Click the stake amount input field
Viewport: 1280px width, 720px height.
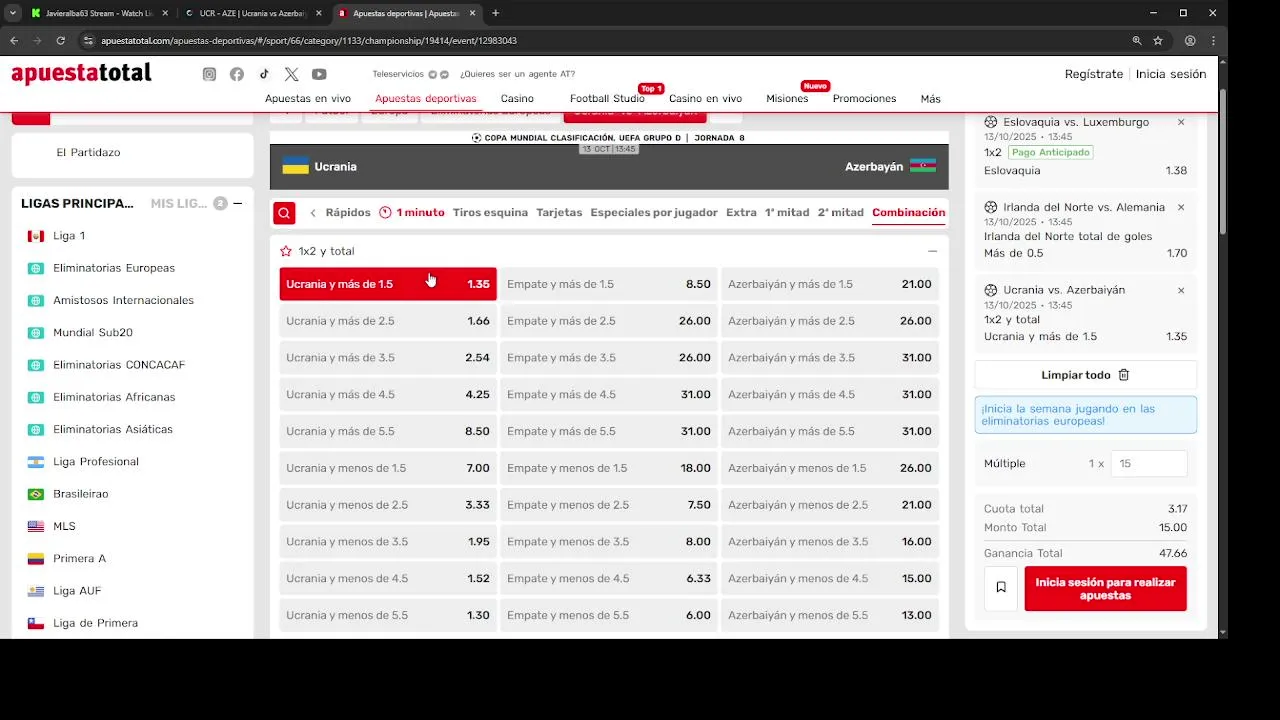tap(1149, 464)
